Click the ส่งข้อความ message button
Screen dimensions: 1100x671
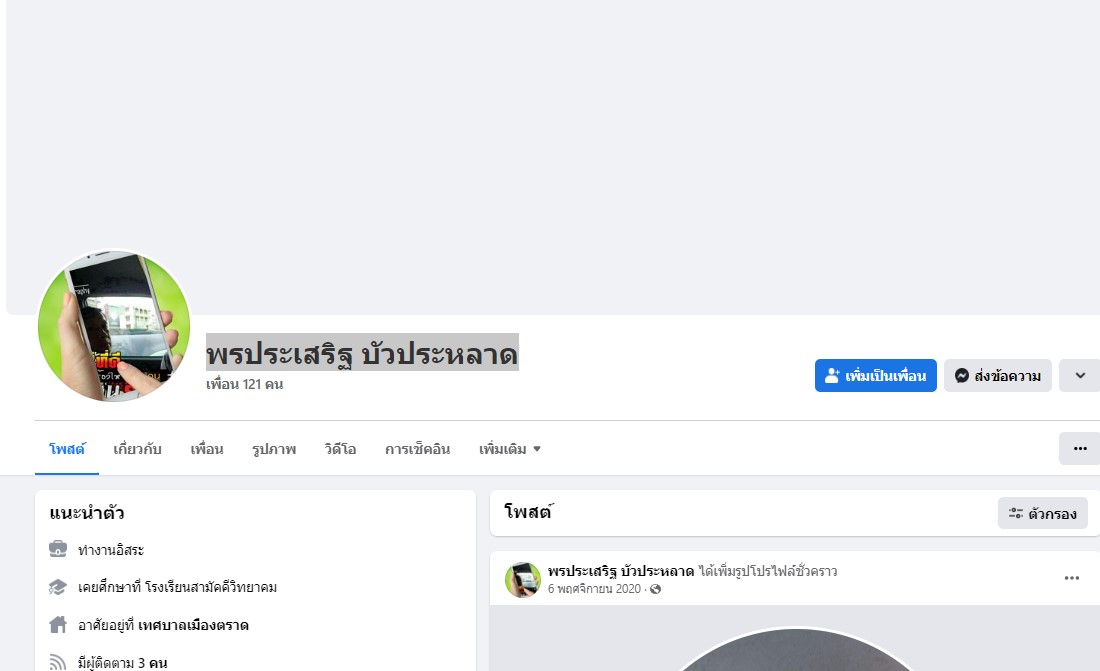point(998,376)
